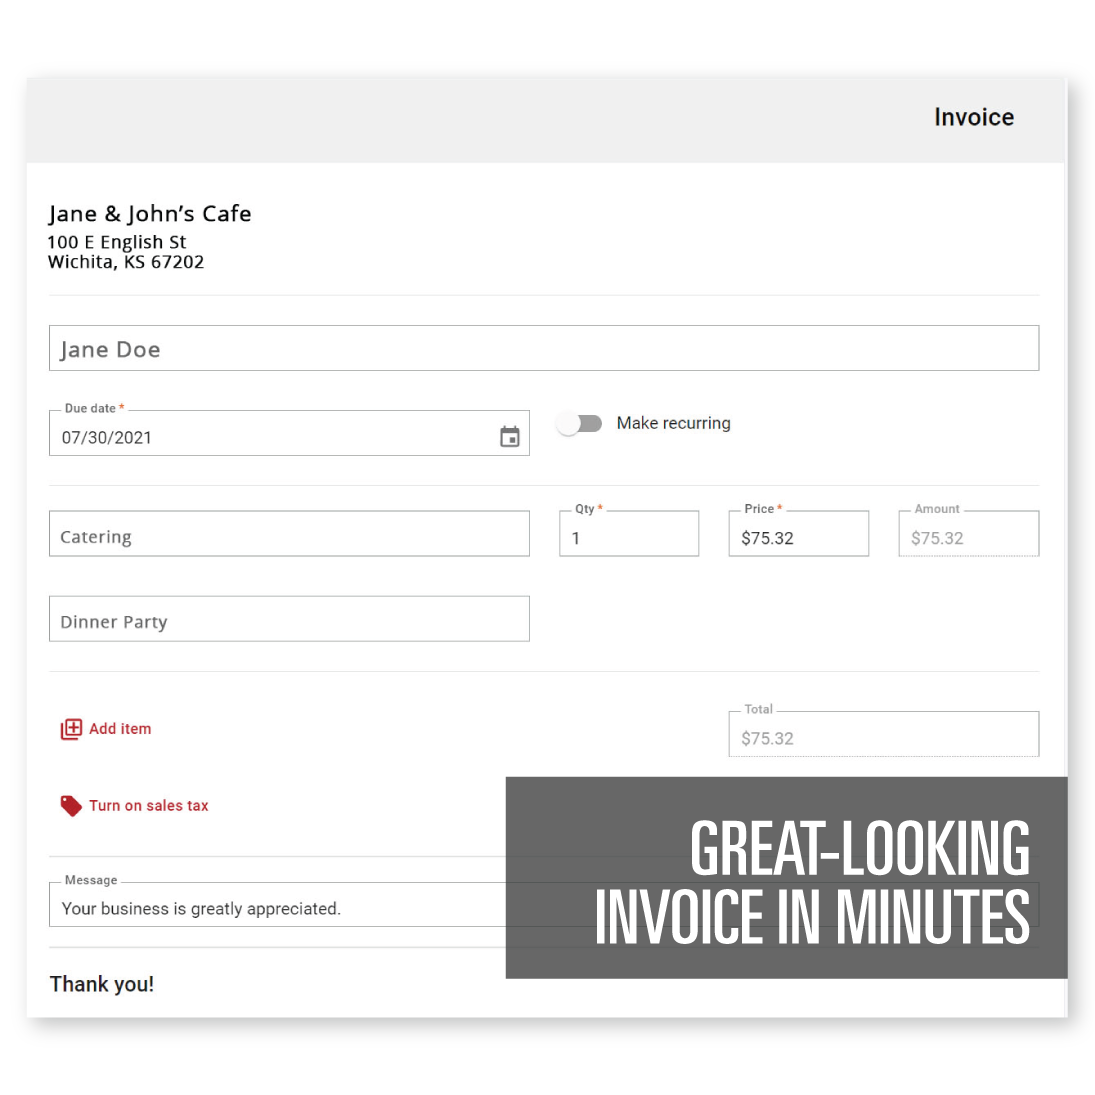The width and height of the screenshot is (1095, 1095).
Task: Click the Due date field 07/30/2021
Action: click(289, 434)
